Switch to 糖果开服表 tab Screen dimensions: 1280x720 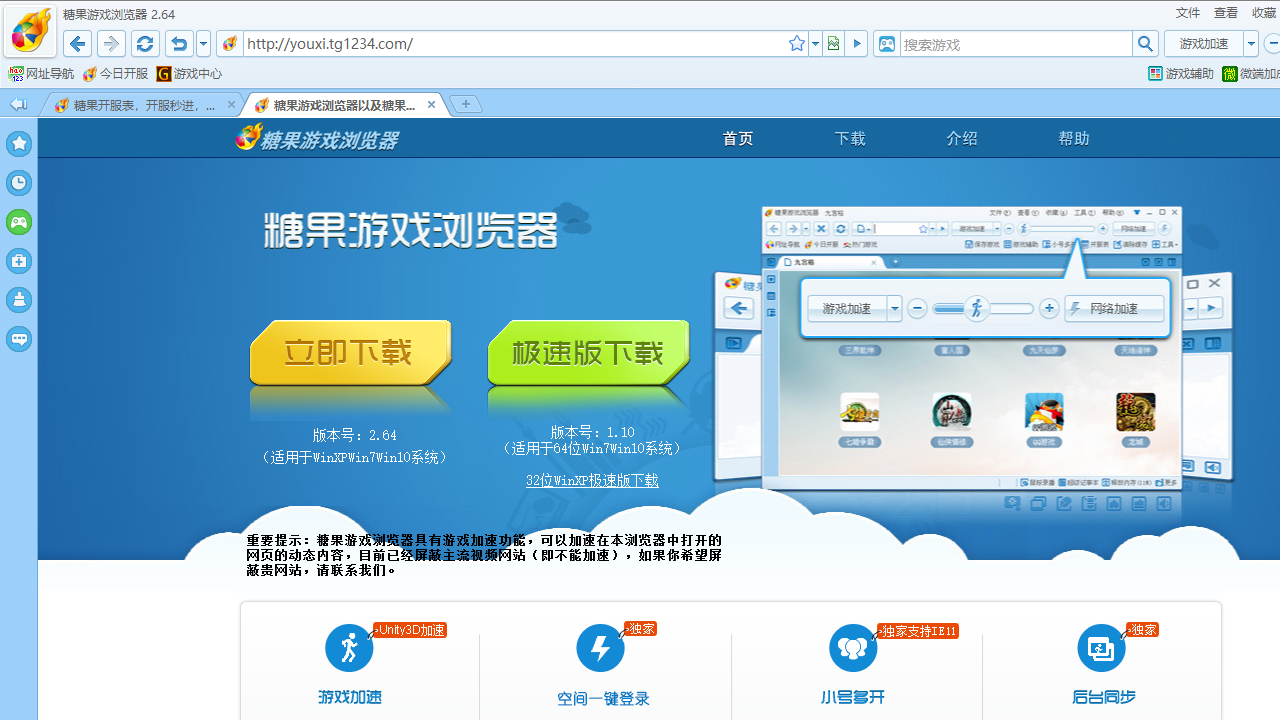(x=140, y=105)
